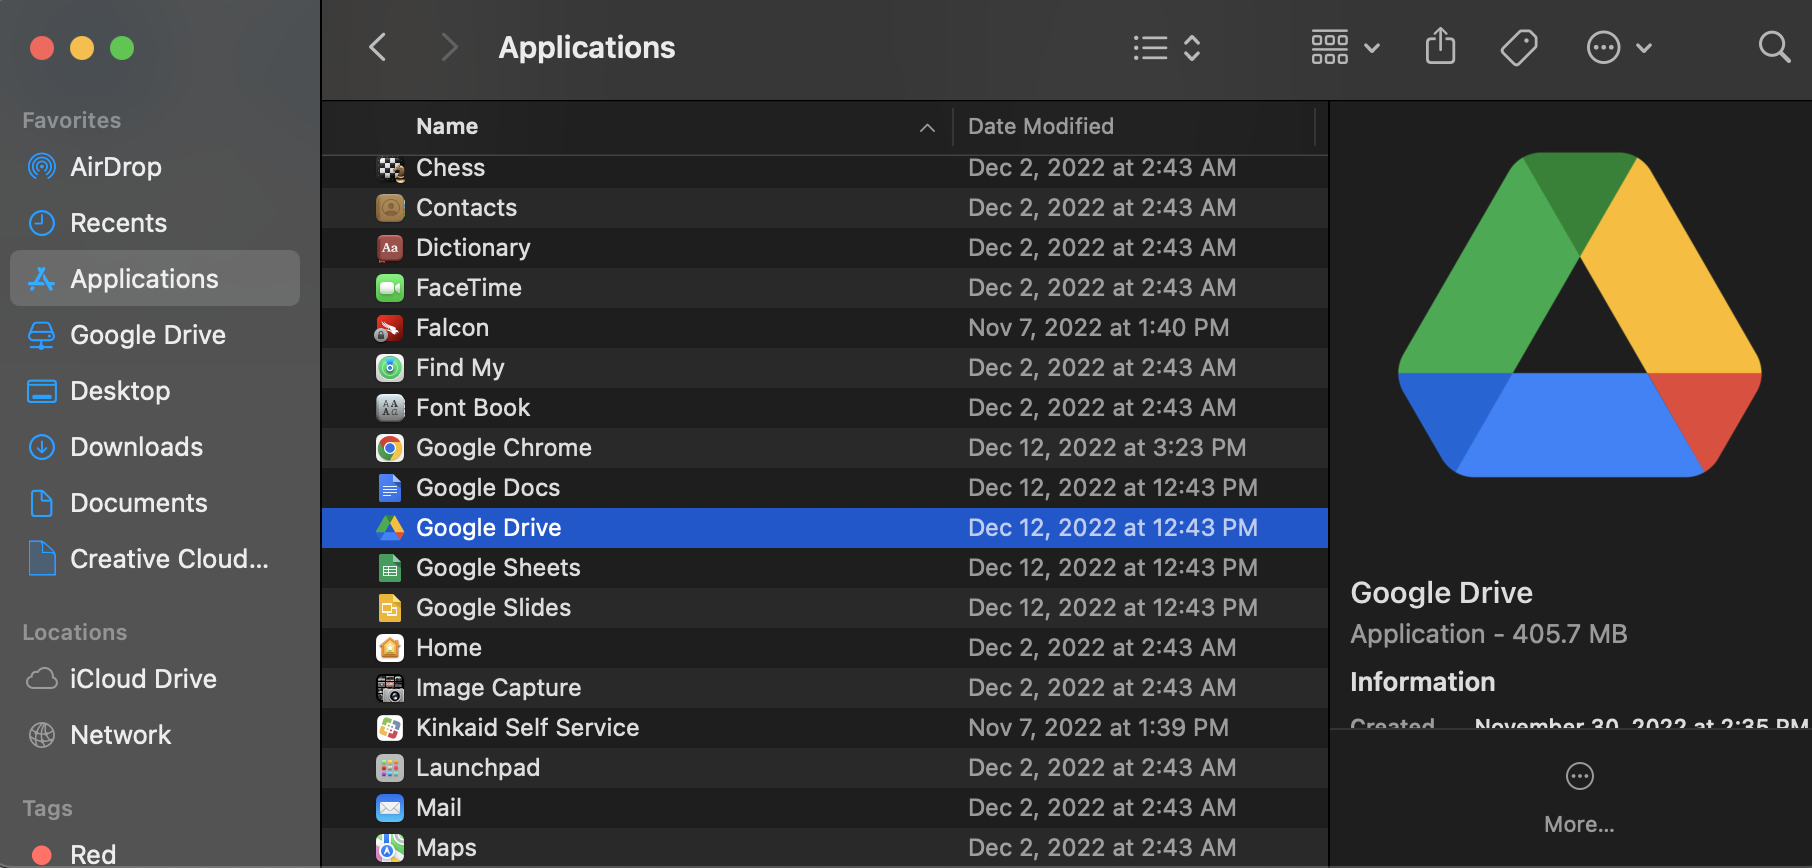Select the Font Book app icon
Screen dimensions: 1812x868
tap(390, 408)
